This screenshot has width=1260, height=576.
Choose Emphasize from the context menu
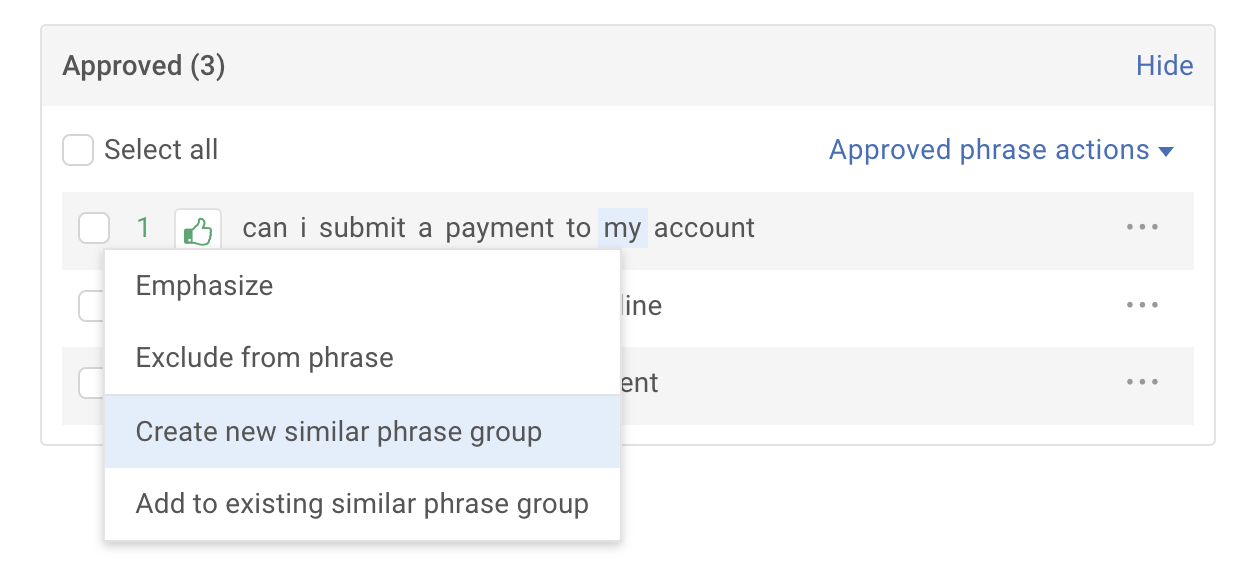pos(204,286)
